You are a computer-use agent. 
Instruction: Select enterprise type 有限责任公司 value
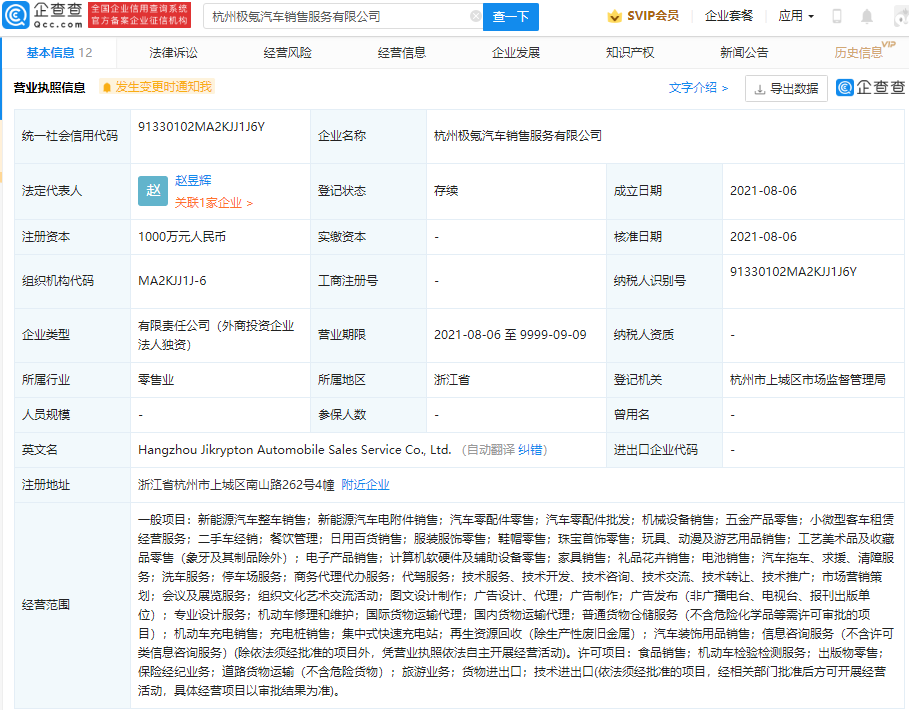pos(216,335)
